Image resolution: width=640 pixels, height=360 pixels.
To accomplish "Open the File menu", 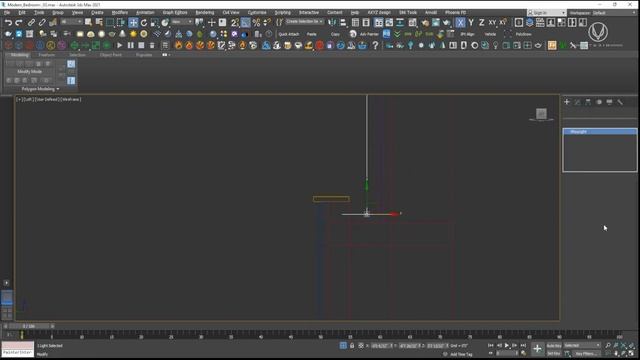I will tap(7, 13).
